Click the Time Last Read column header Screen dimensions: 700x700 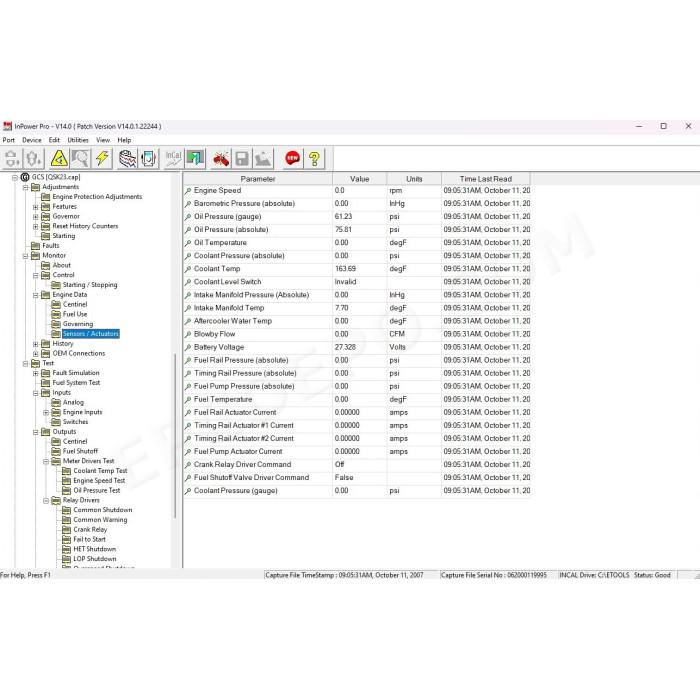486,179
